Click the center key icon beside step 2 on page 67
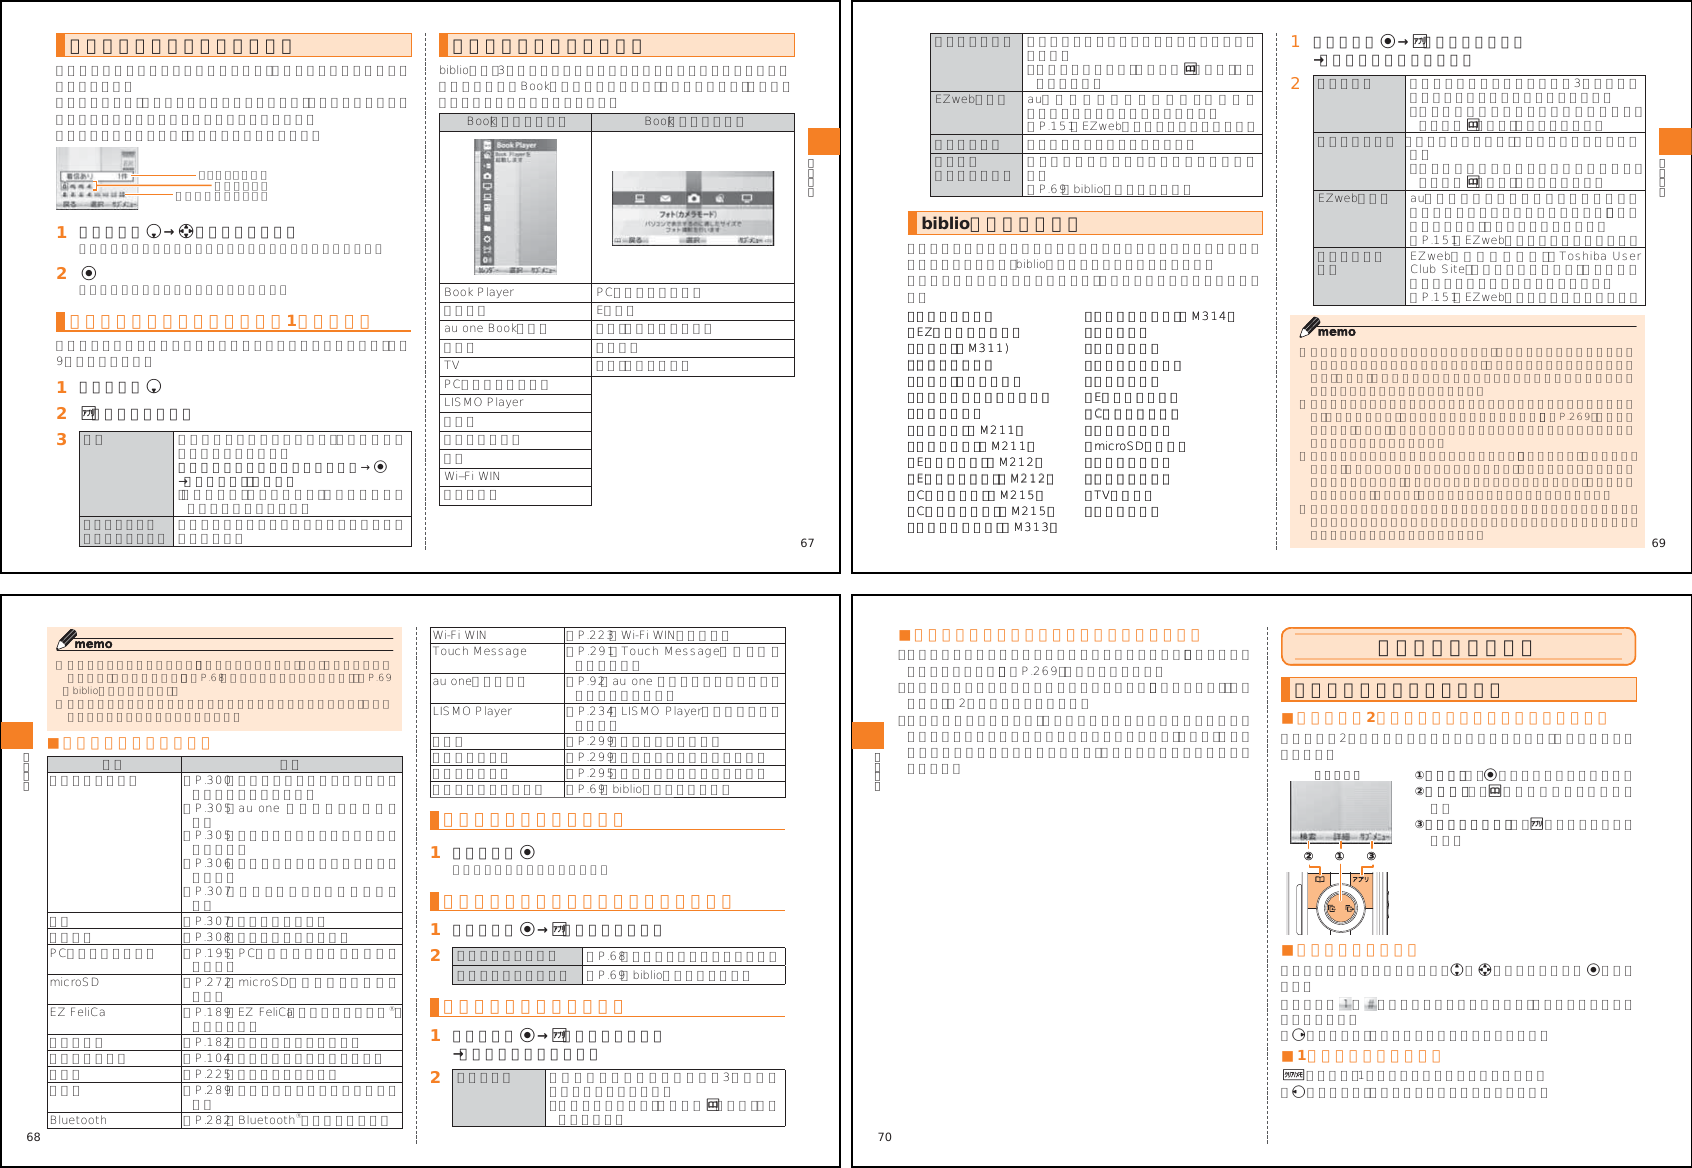Image resolution: width=1692 pixels, height=1168 pixels. 89,273
